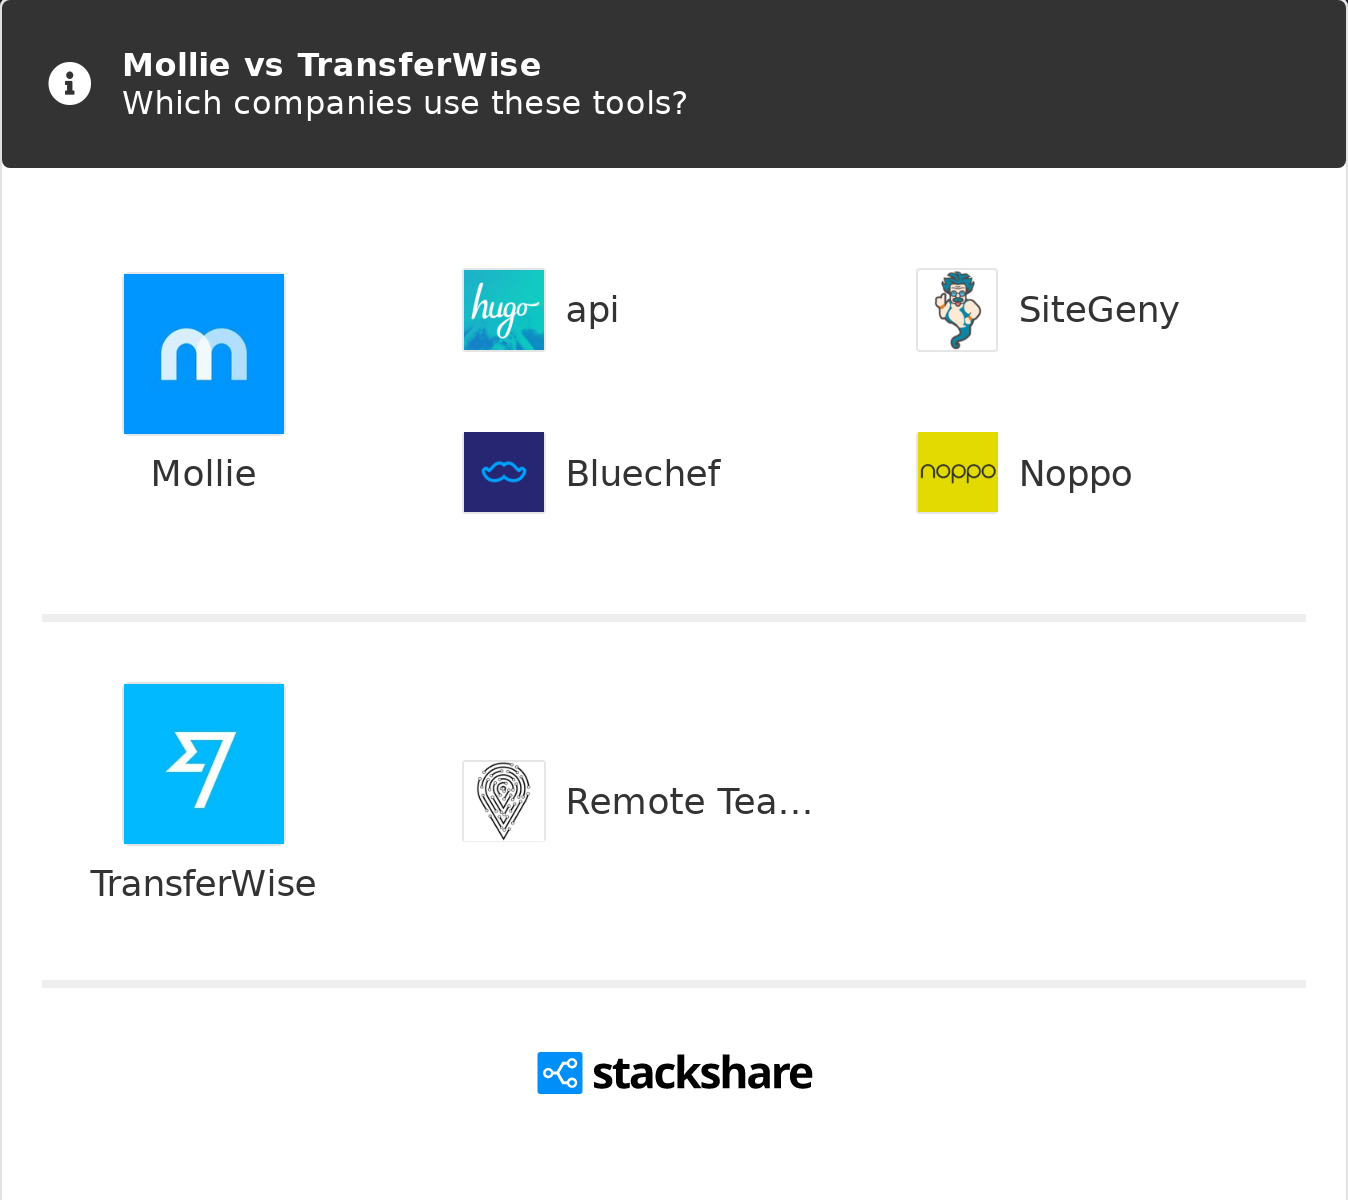Screen dimensions: 1348x1200
Task: Click the StackShare share icon
Action: pyautogui.click(x=559, y=1073)
